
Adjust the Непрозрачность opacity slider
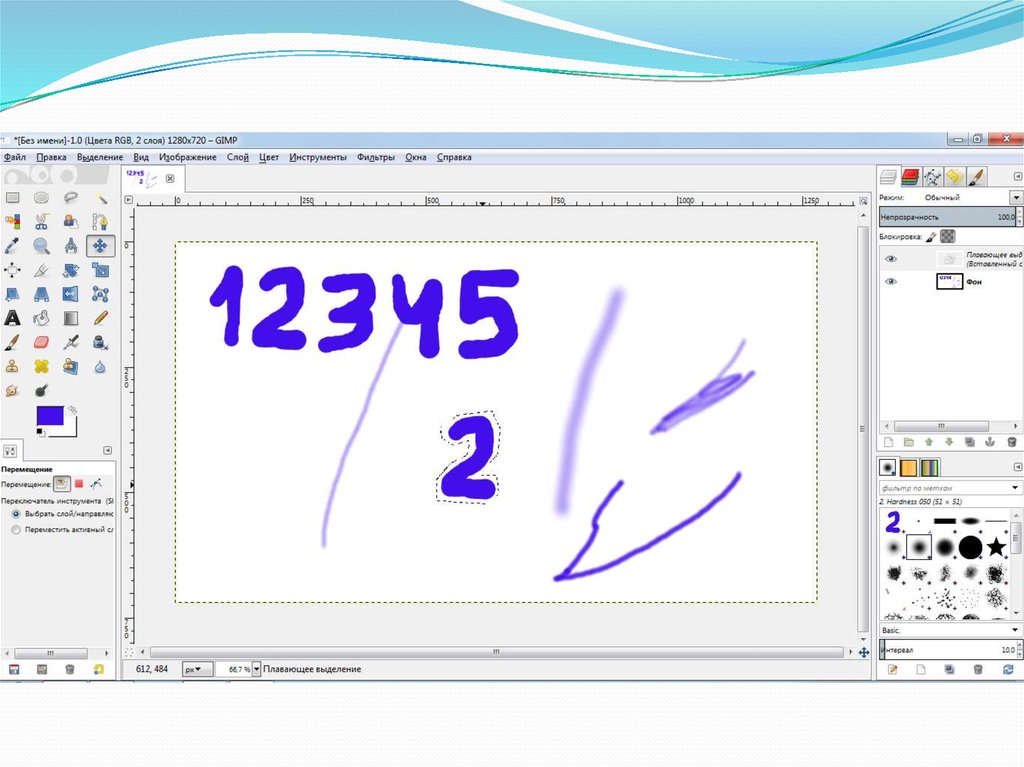pos(948,217)
